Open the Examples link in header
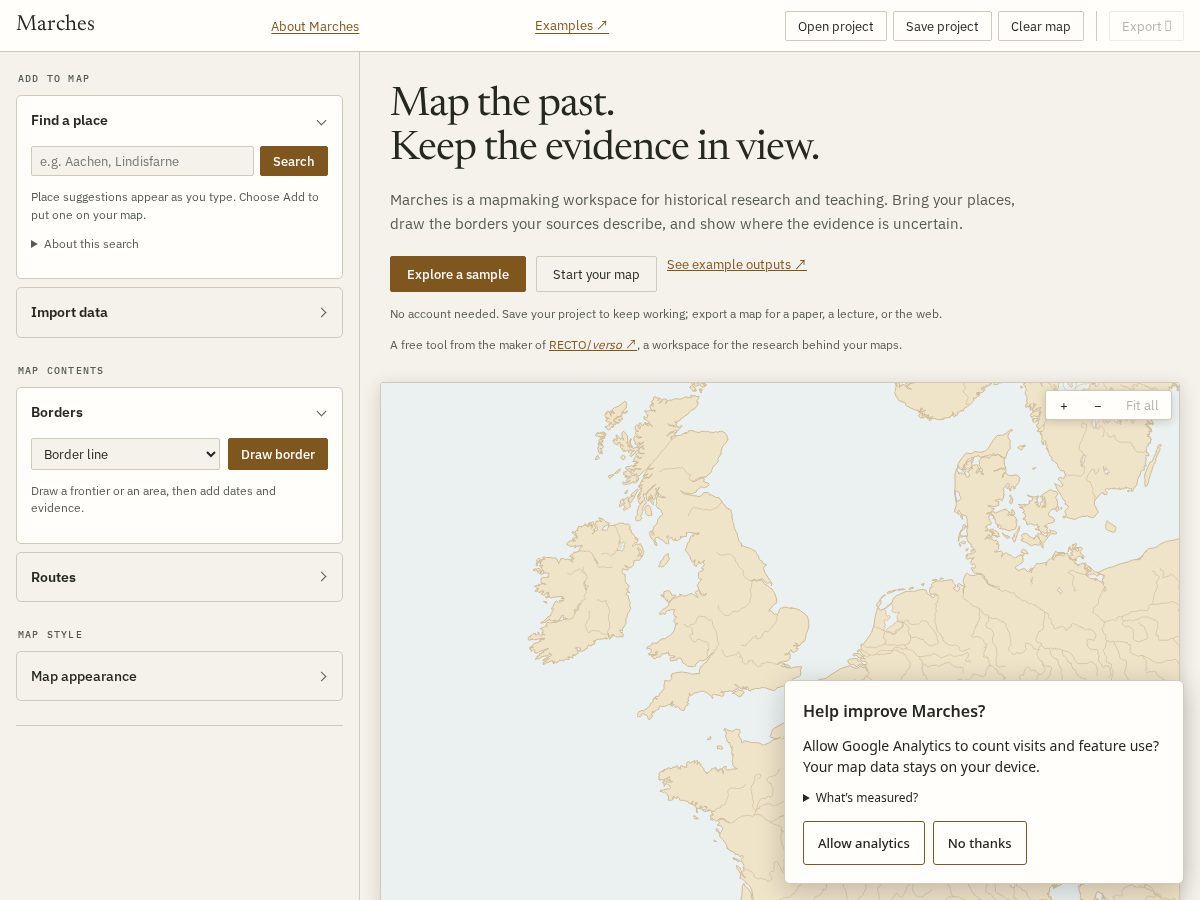This screenshot has height=900, width=1200. (571, 26)
